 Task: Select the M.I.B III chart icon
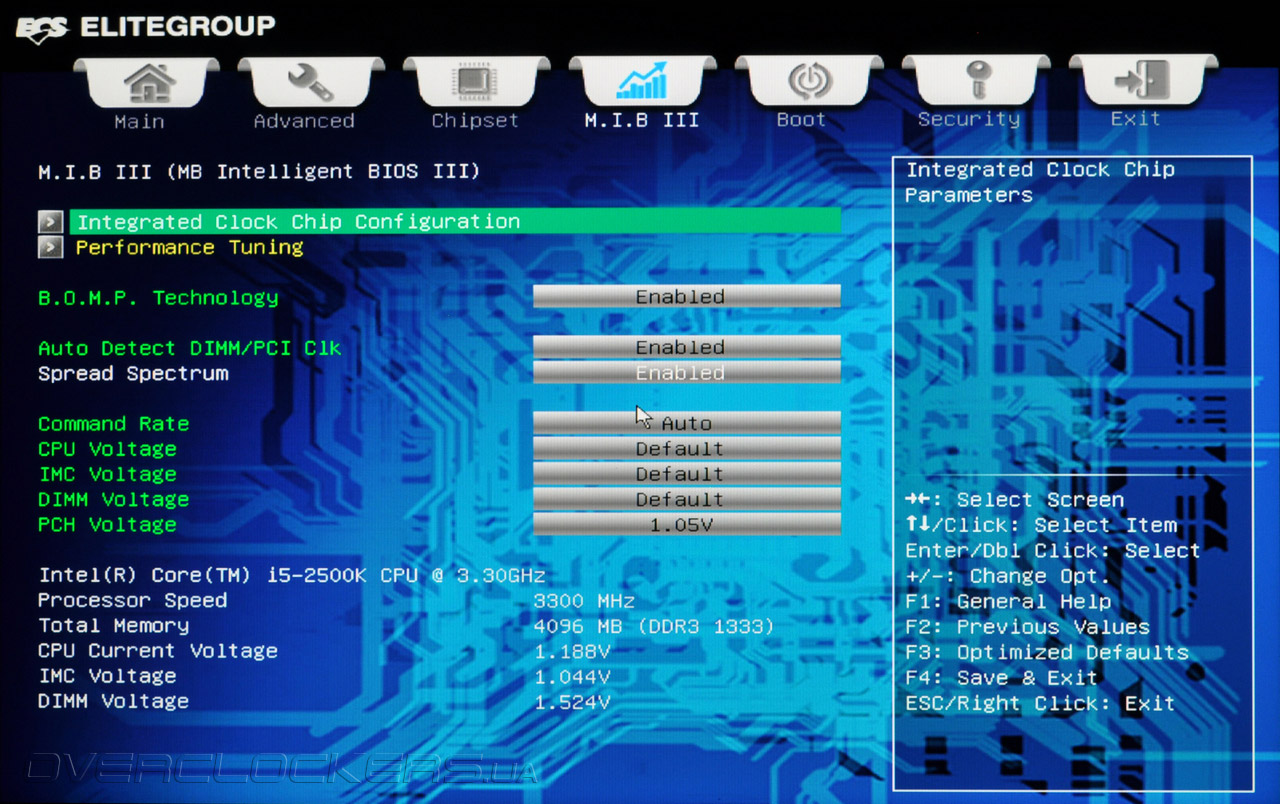(642, 81)
